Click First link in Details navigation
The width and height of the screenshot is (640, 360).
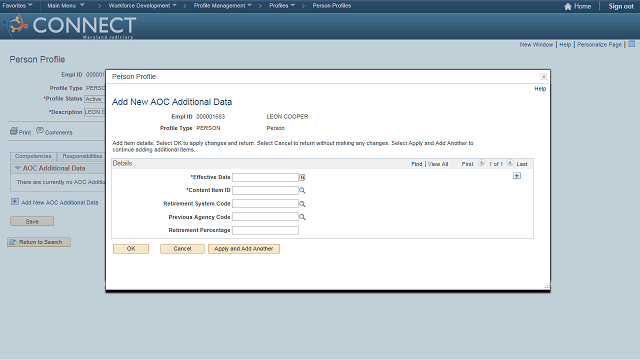[x=467, y=164]
